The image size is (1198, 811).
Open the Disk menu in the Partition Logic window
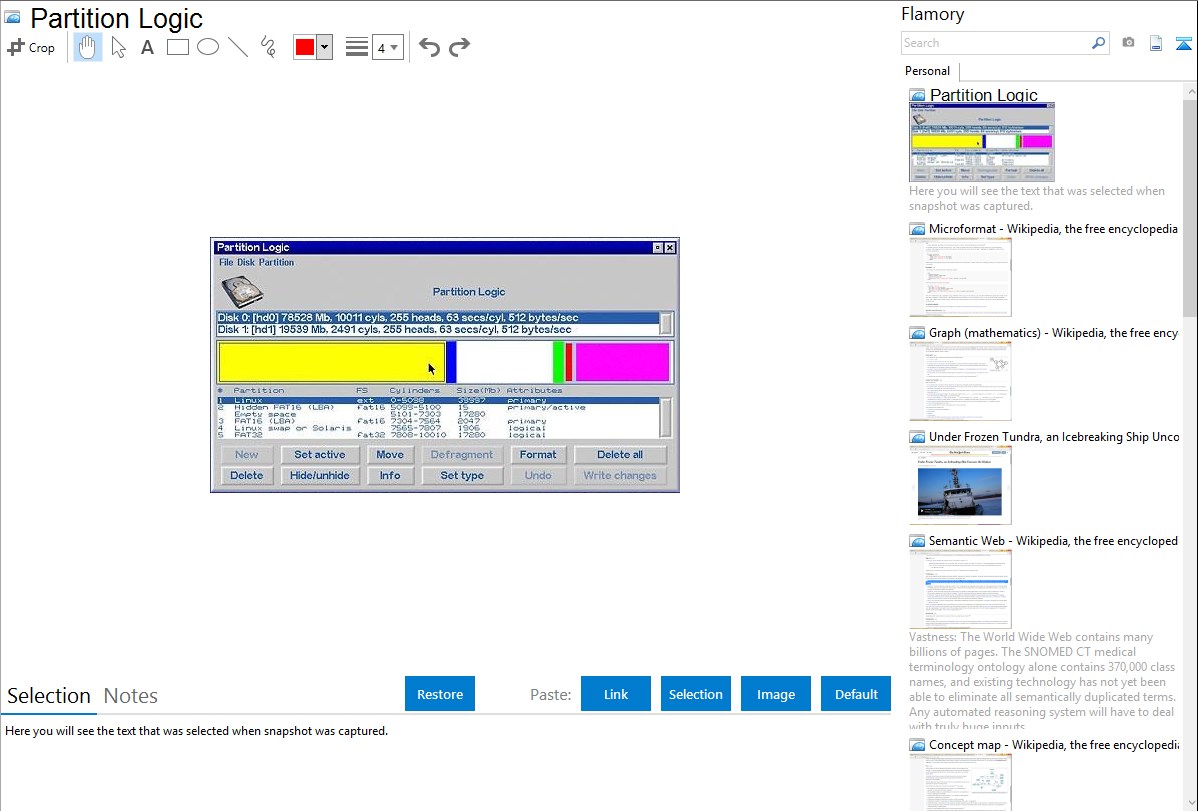coord(246,262)
